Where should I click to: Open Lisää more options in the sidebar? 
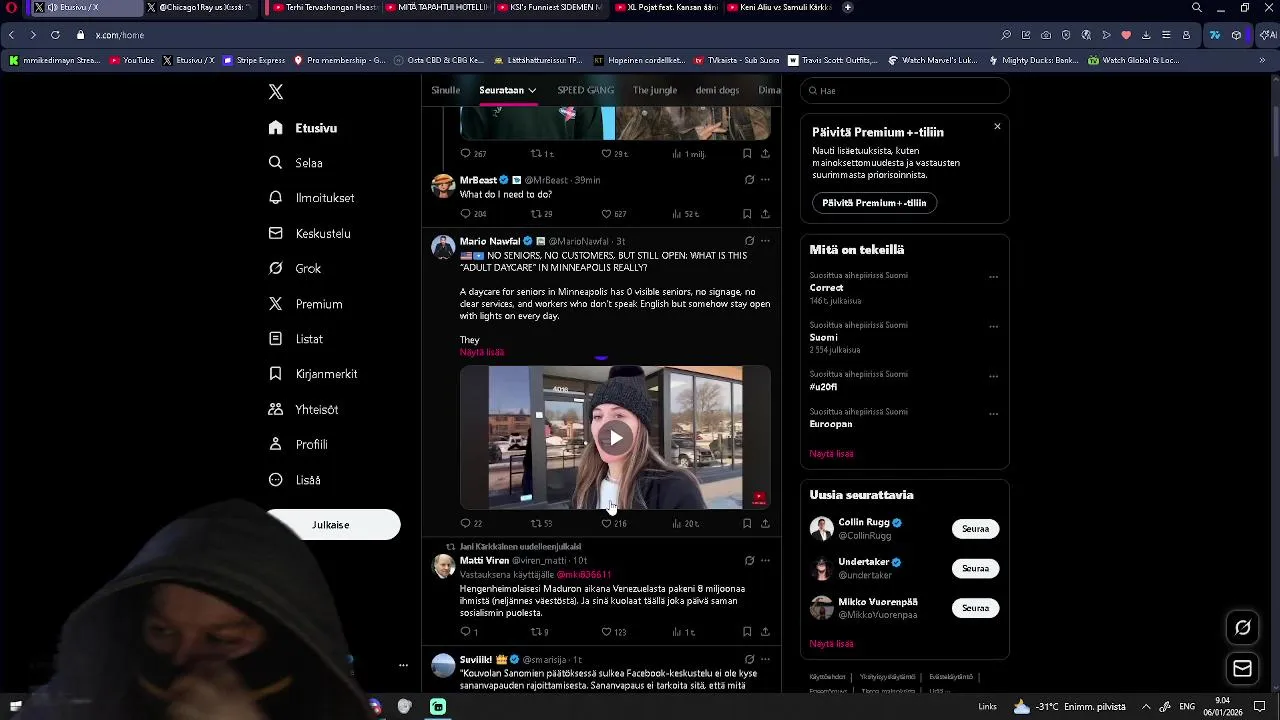pos(295,480)
